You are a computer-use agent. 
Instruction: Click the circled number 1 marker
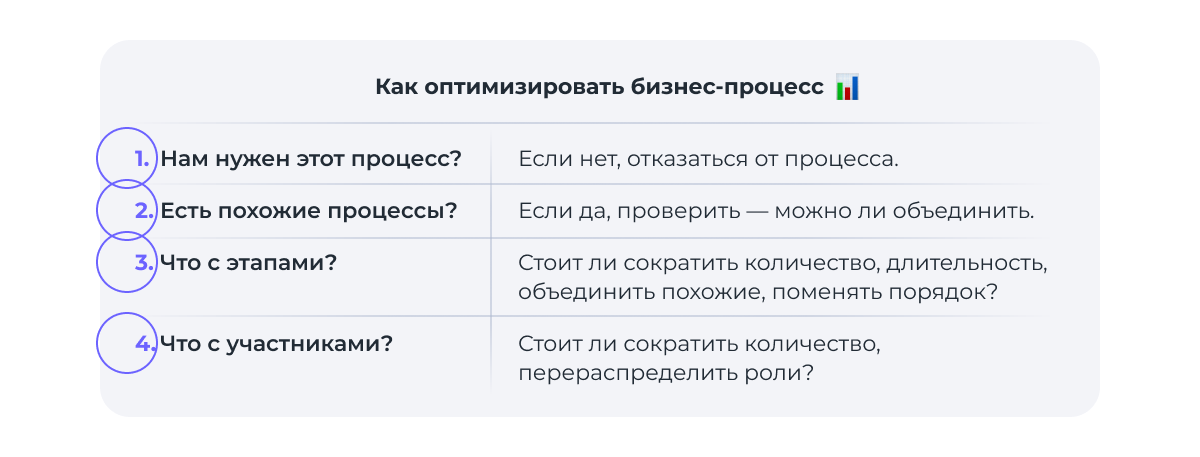pos(126,158)
